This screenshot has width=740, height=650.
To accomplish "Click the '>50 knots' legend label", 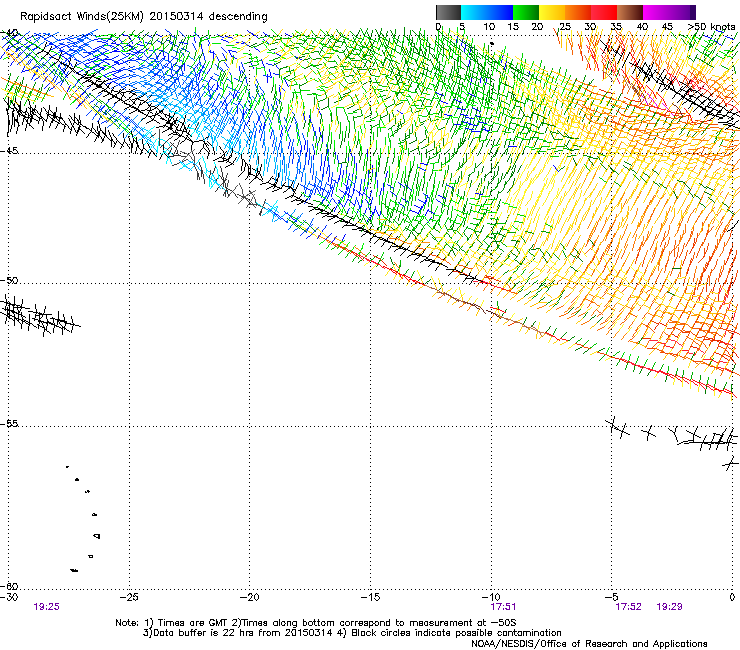I will tap(711, 27).
